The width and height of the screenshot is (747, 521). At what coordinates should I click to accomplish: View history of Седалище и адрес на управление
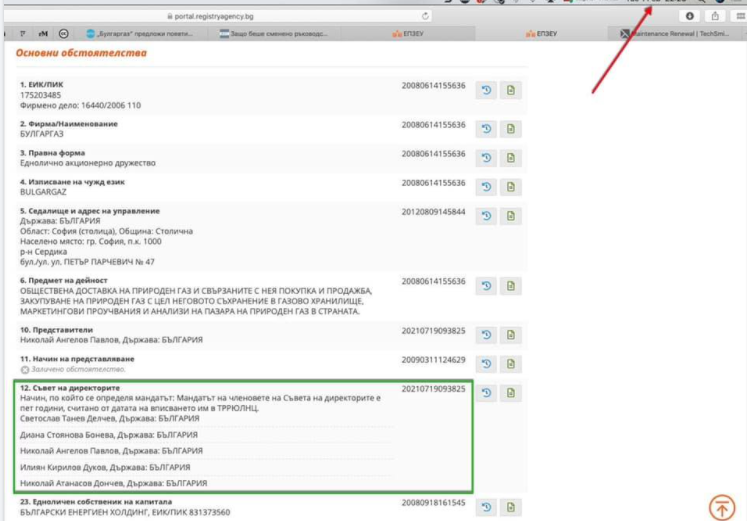486,216
